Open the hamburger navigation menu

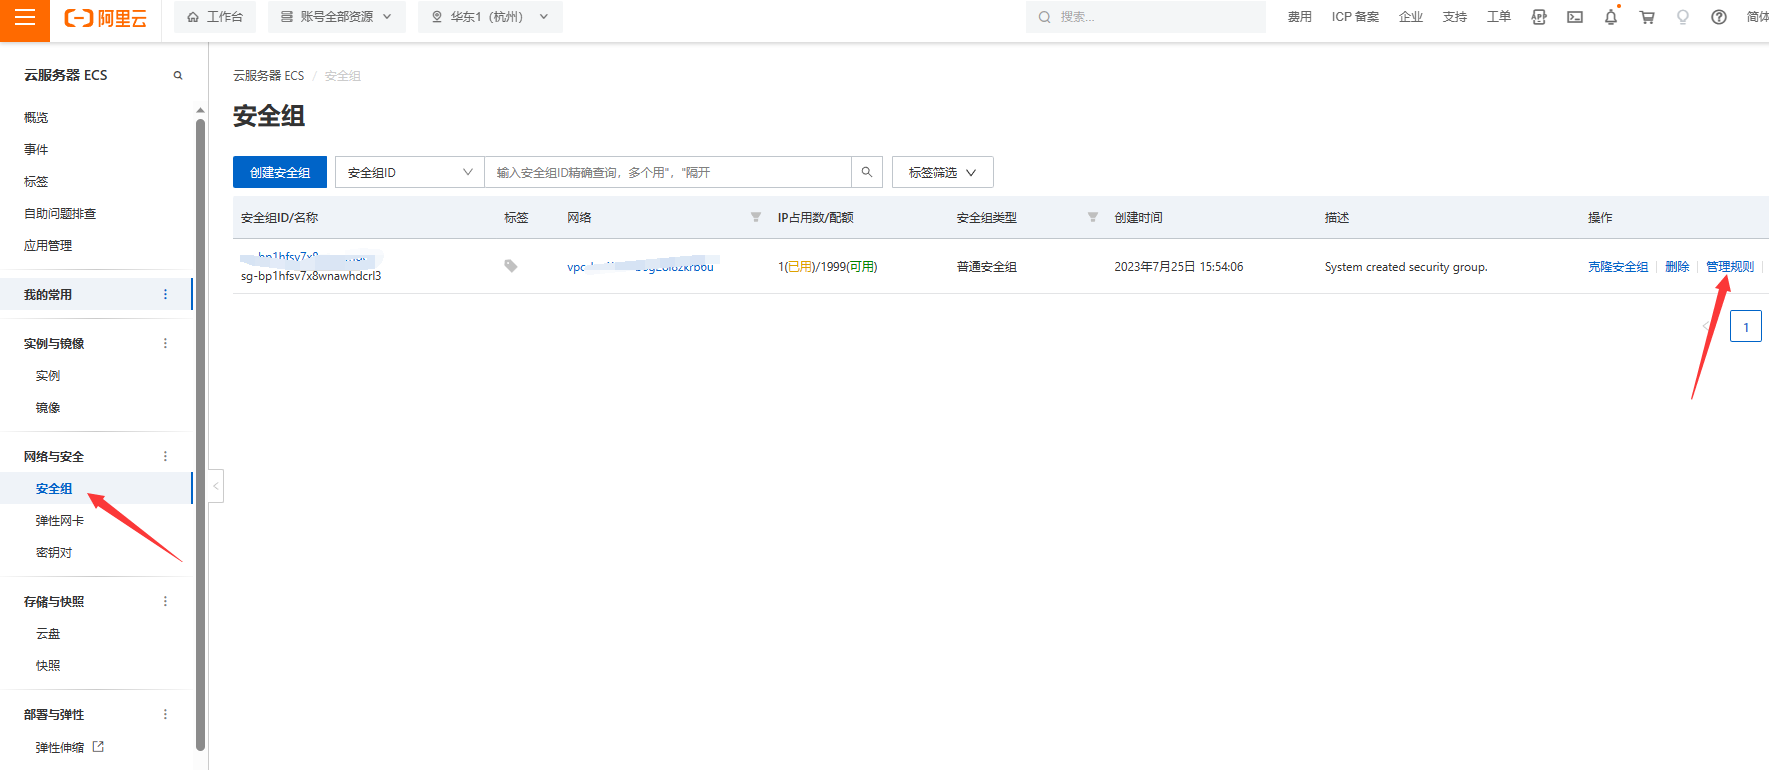[24, 18]
